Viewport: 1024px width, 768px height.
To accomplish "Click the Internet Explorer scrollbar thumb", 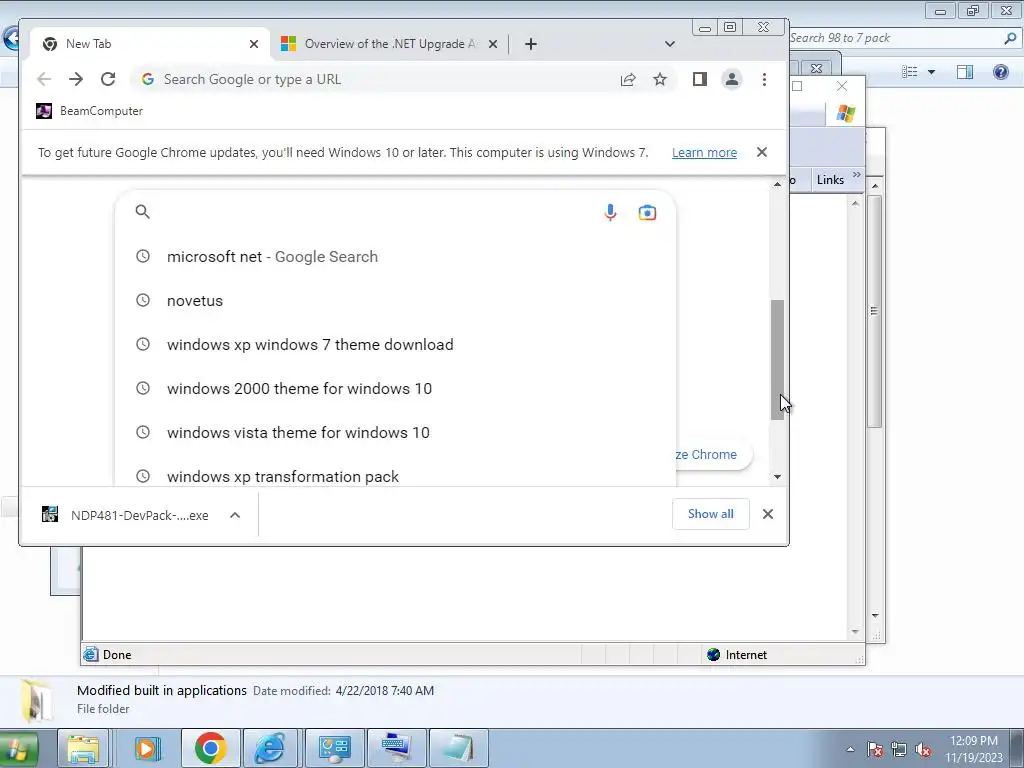I will (x=874, y=312).
